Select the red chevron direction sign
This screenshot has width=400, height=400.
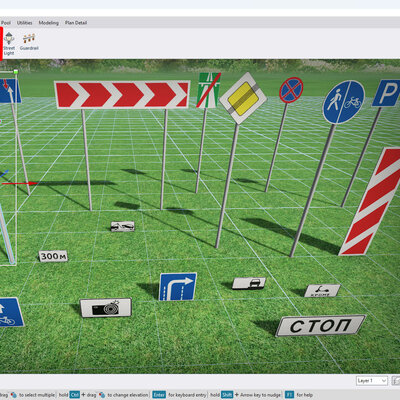click(122, 94)
